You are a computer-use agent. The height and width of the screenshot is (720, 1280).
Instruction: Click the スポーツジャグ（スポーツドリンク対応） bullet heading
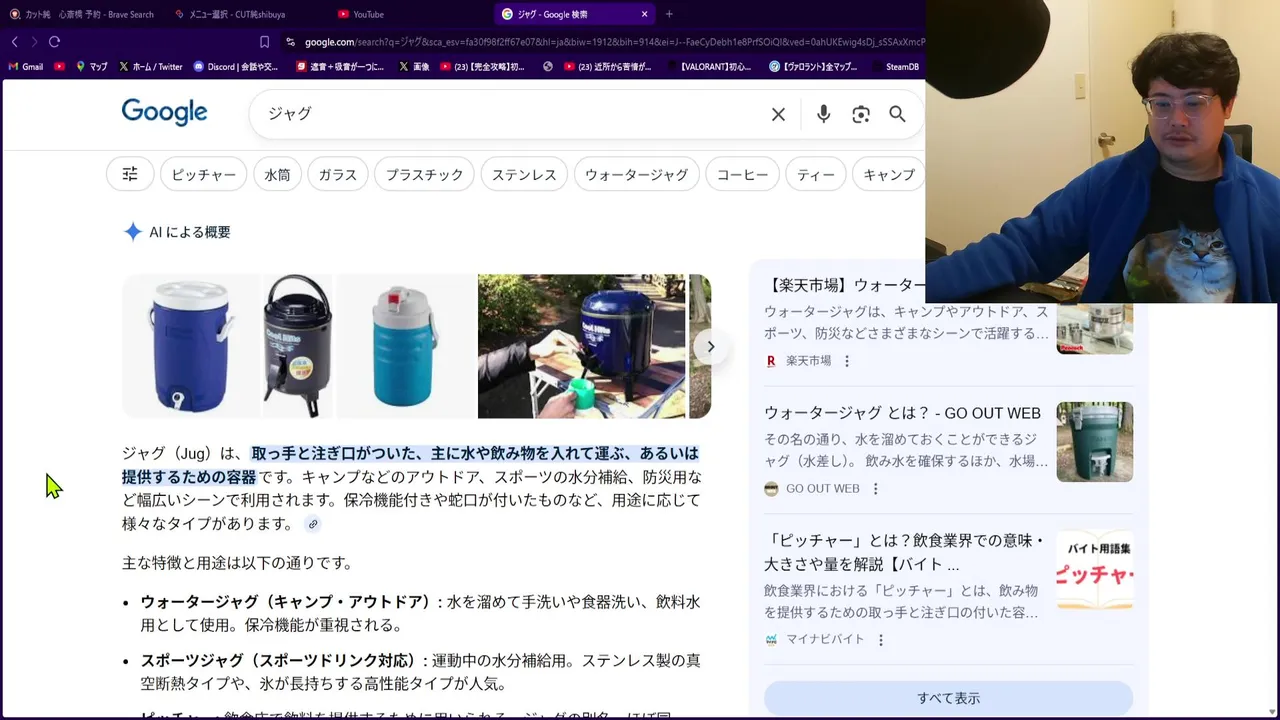click(284, 661)
